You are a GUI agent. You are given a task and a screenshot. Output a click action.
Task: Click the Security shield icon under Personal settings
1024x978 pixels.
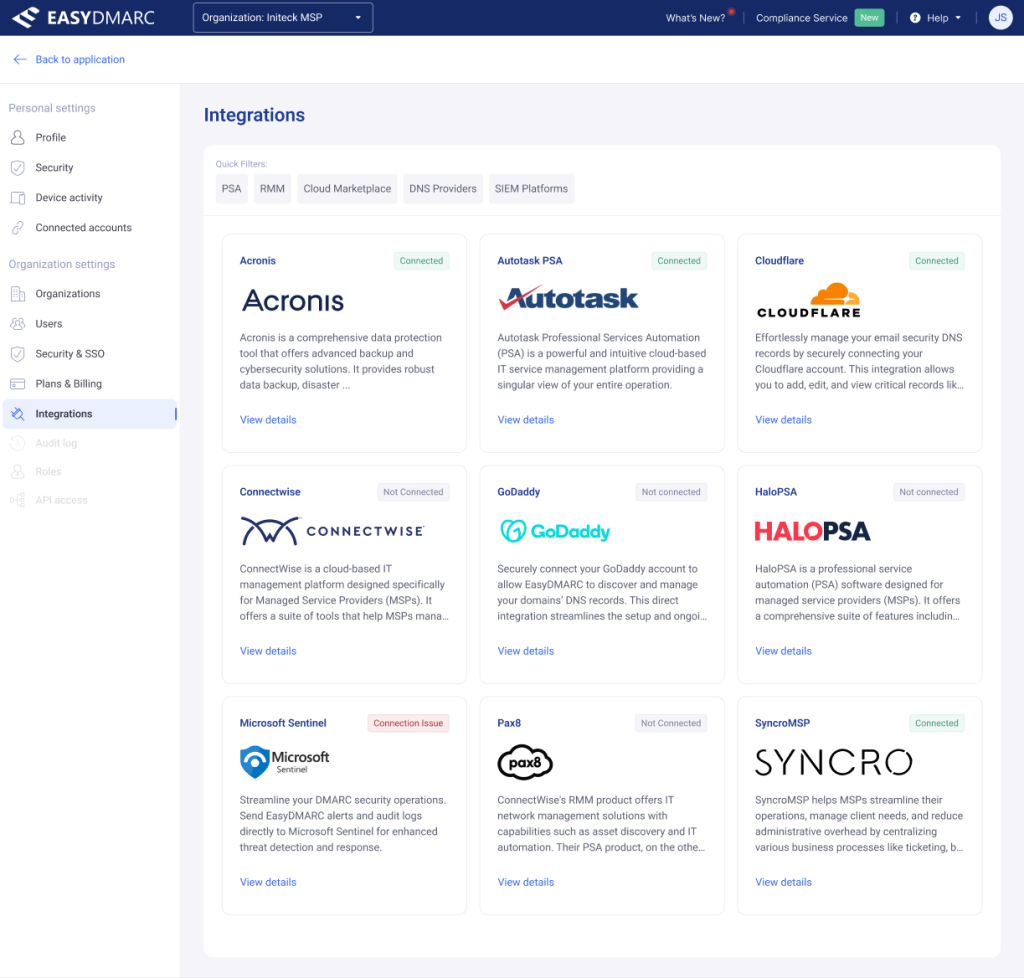(17, 168)
